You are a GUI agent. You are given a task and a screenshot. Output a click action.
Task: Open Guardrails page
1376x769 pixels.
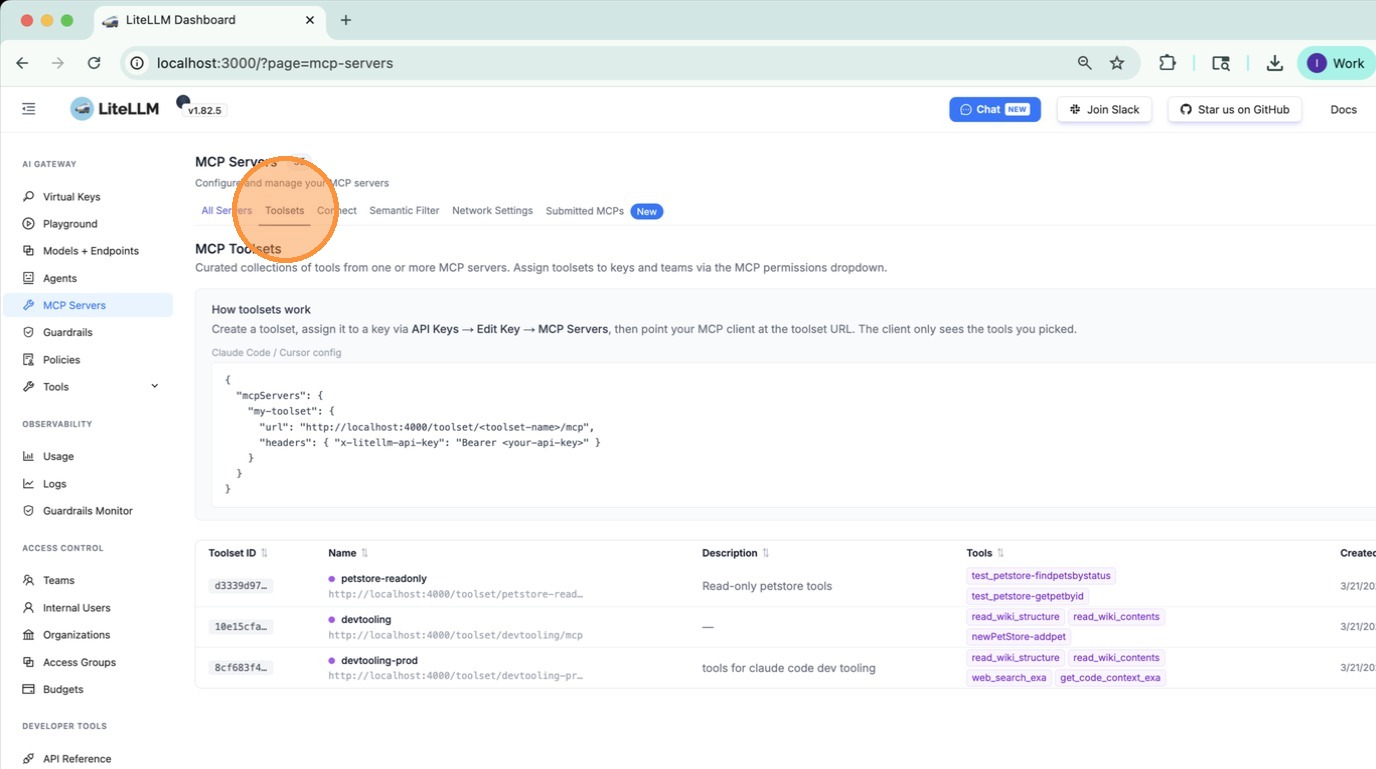[x=67, y=332]
